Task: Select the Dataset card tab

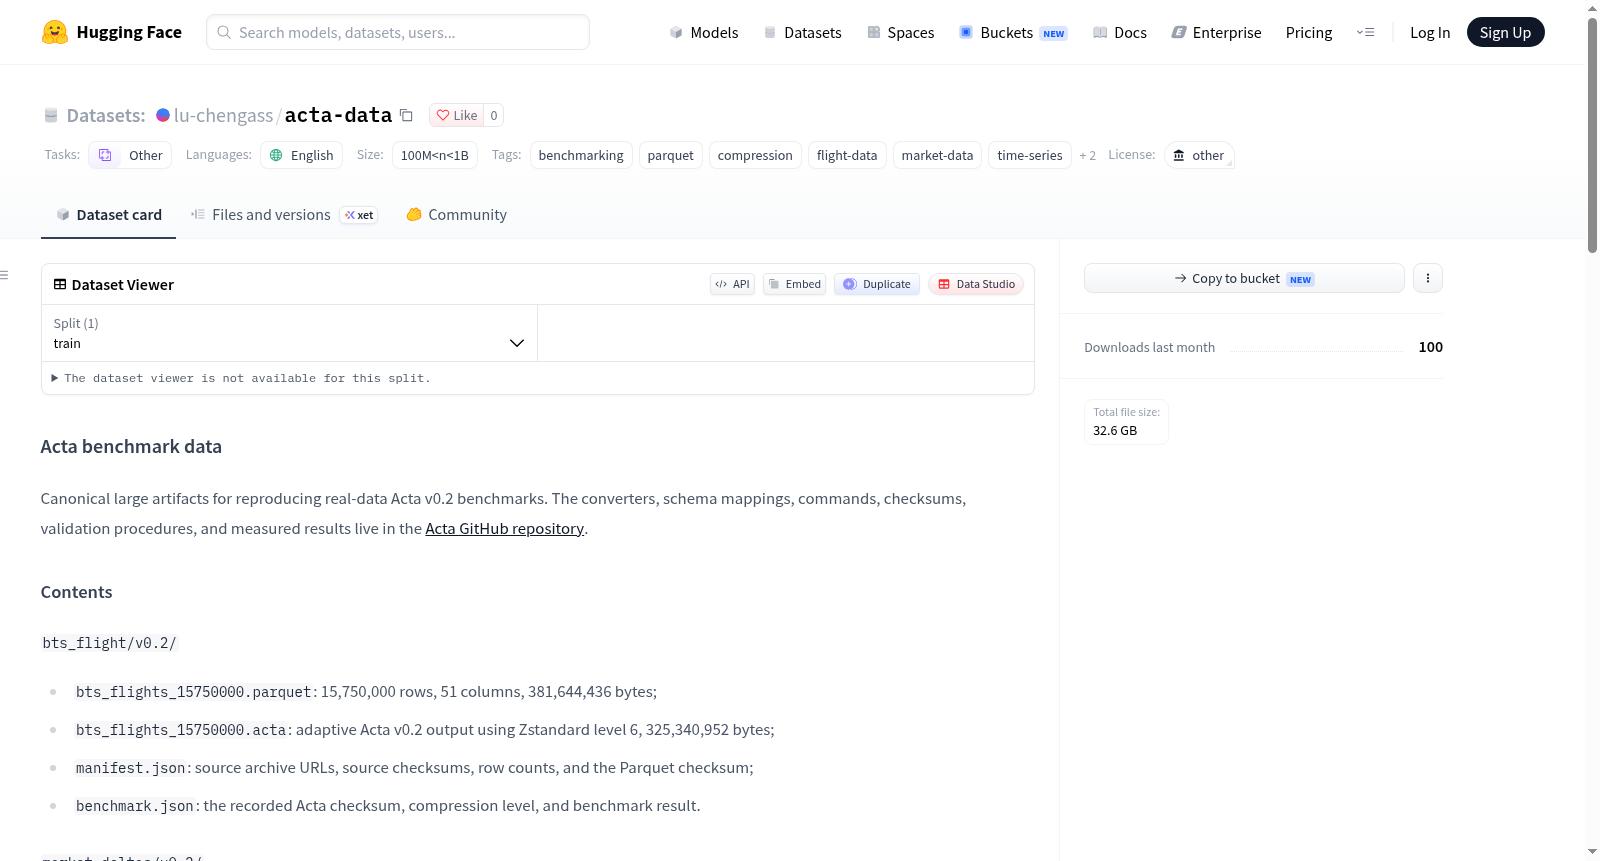Action: [108, 214]
